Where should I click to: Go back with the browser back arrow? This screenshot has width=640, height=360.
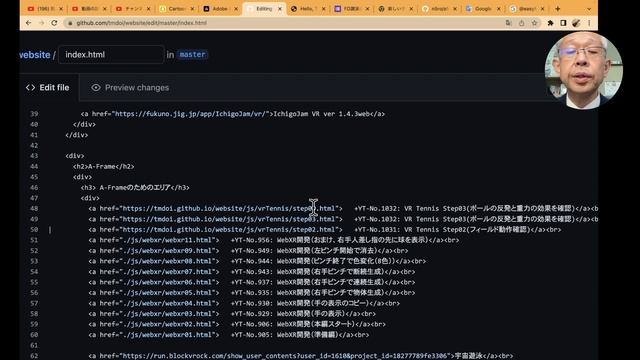(28, 23)
